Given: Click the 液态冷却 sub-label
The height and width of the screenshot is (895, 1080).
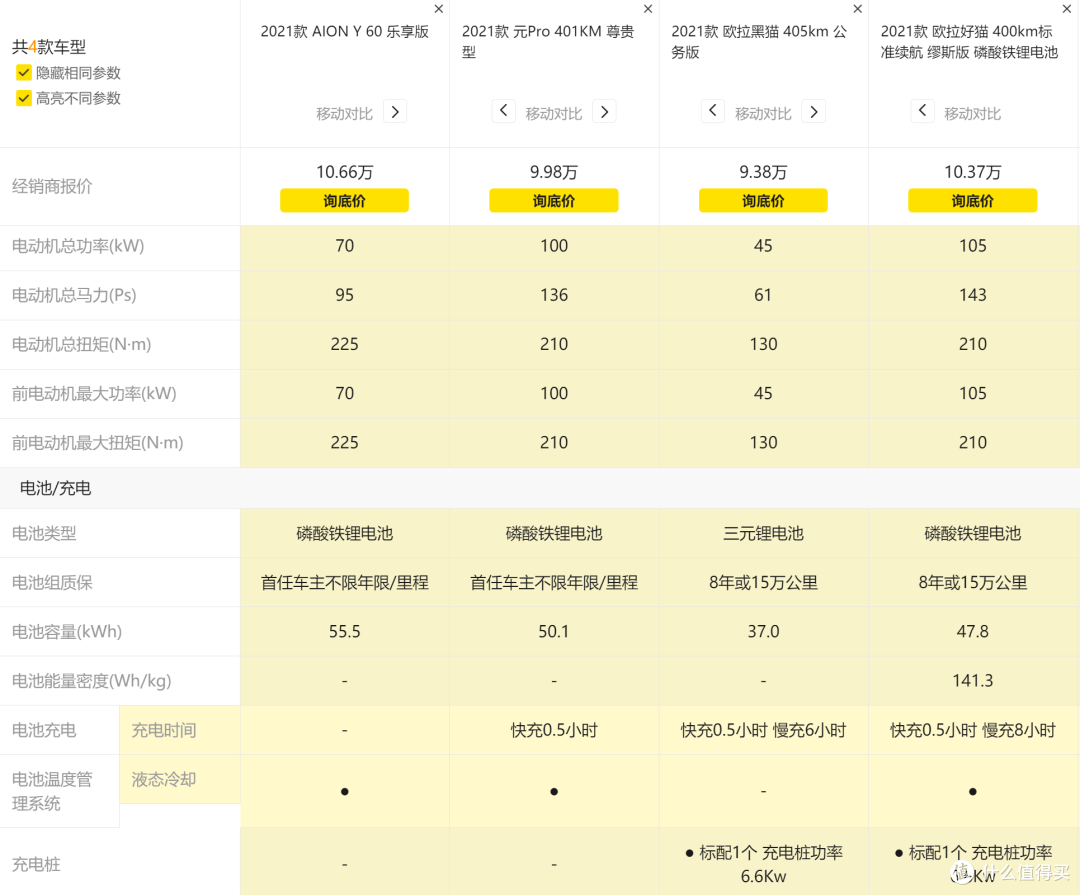Looking at the screenshot, I should pos(164,779).
